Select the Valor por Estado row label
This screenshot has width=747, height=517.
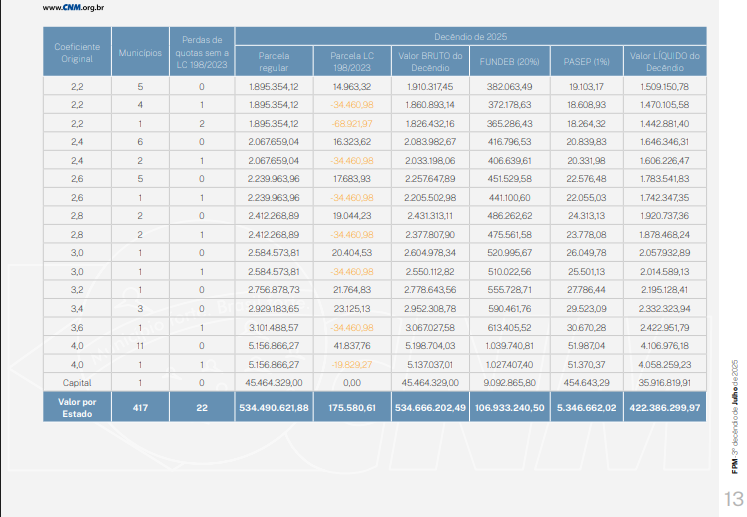click(76, 407)
